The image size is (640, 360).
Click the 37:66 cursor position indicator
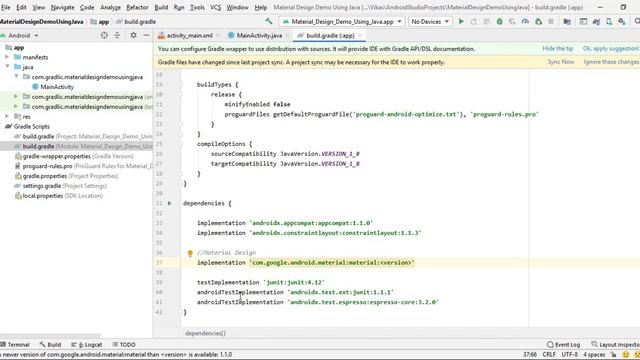coord(530,354)
